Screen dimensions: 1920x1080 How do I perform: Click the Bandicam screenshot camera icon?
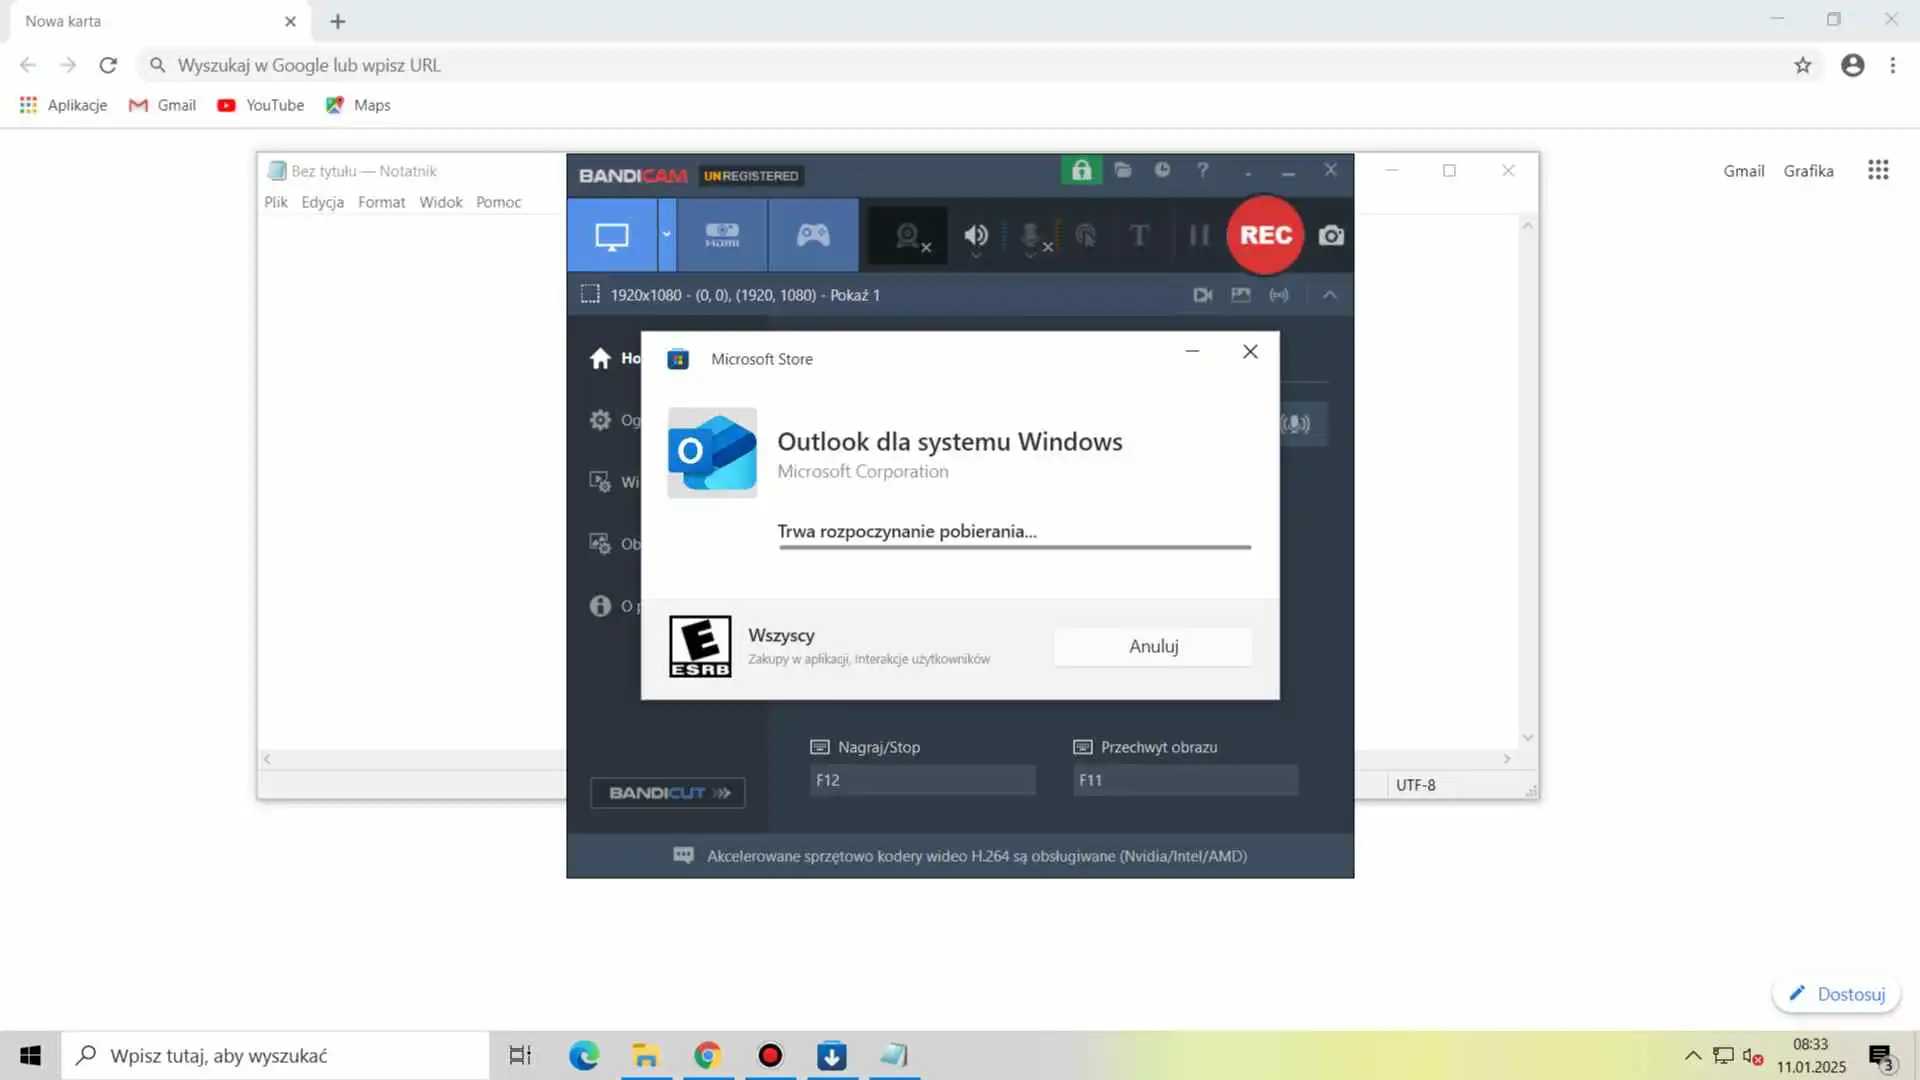click(1331, 236)
